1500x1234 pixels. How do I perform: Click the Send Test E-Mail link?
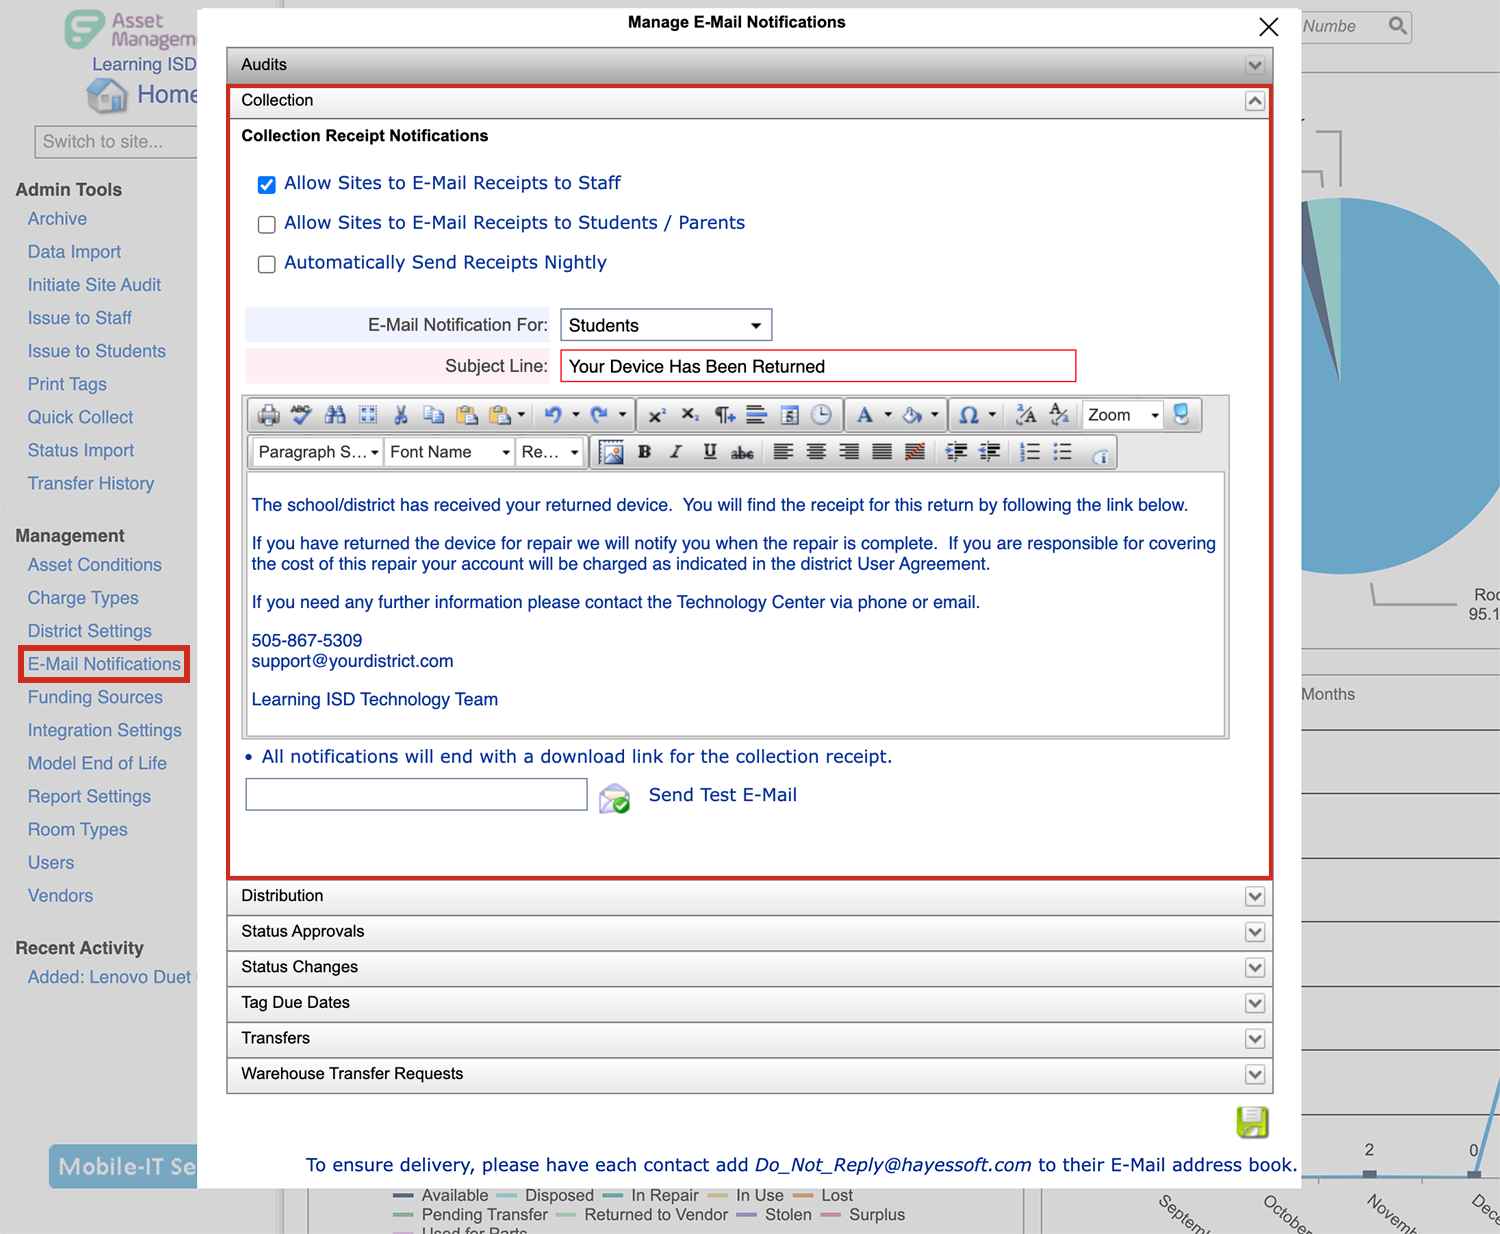723,795
